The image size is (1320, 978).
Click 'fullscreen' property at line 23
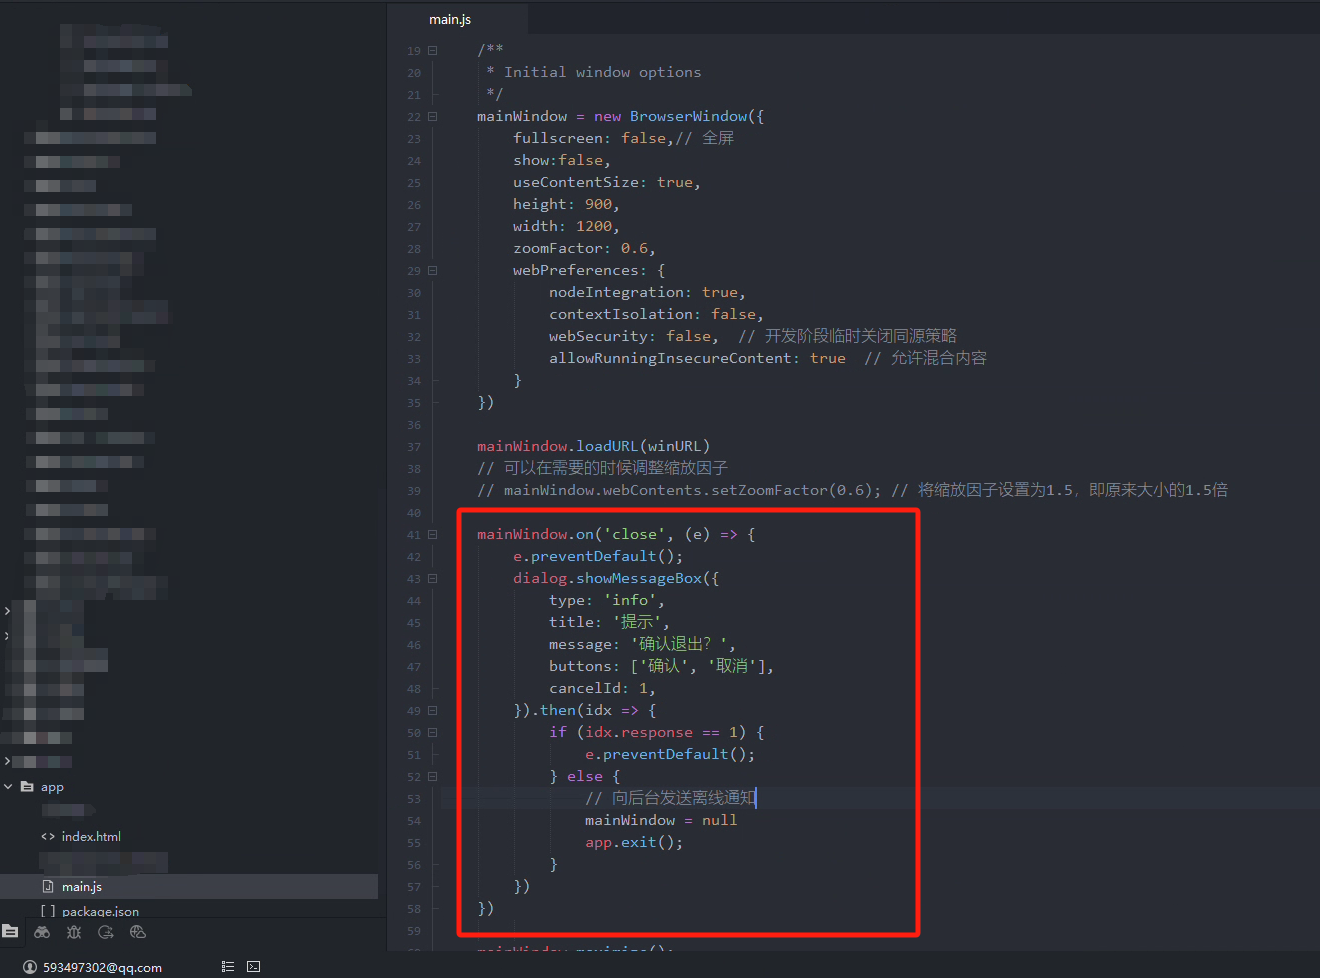[558, 138]
